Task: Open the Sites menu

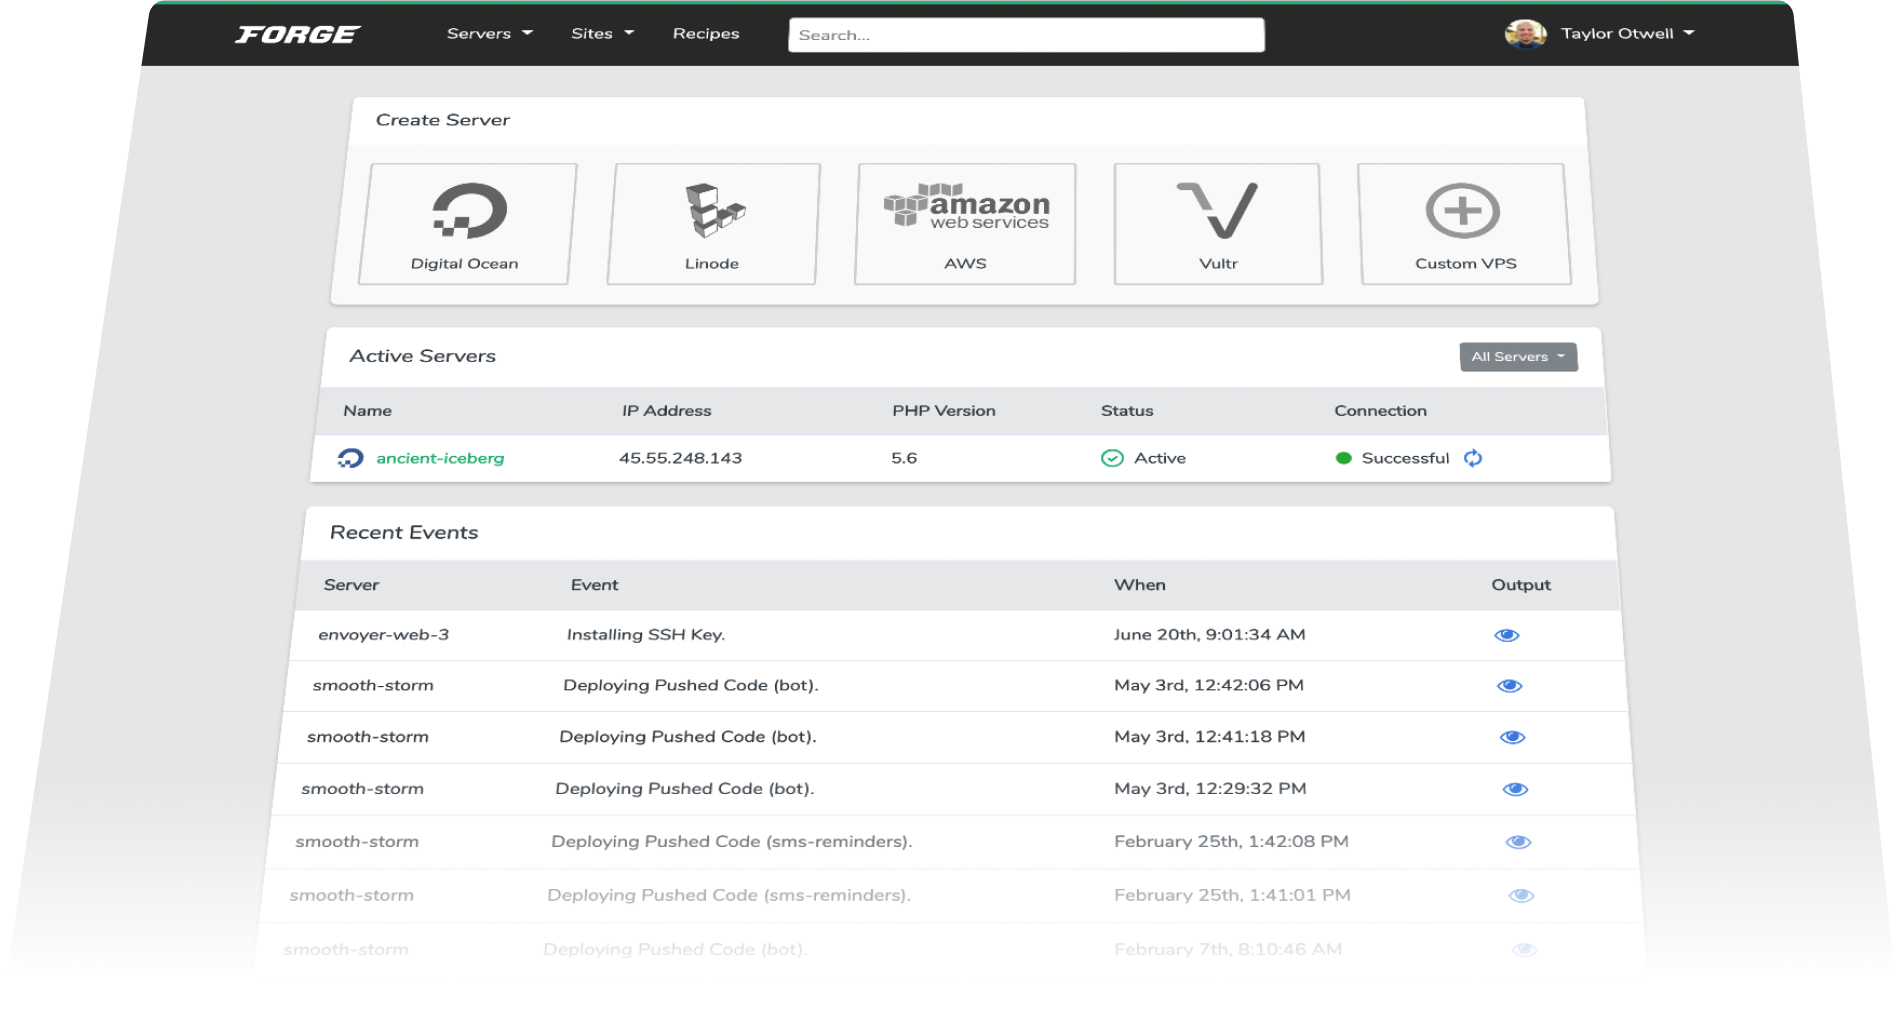Action: pyautogui.click(x=600, y=33)
